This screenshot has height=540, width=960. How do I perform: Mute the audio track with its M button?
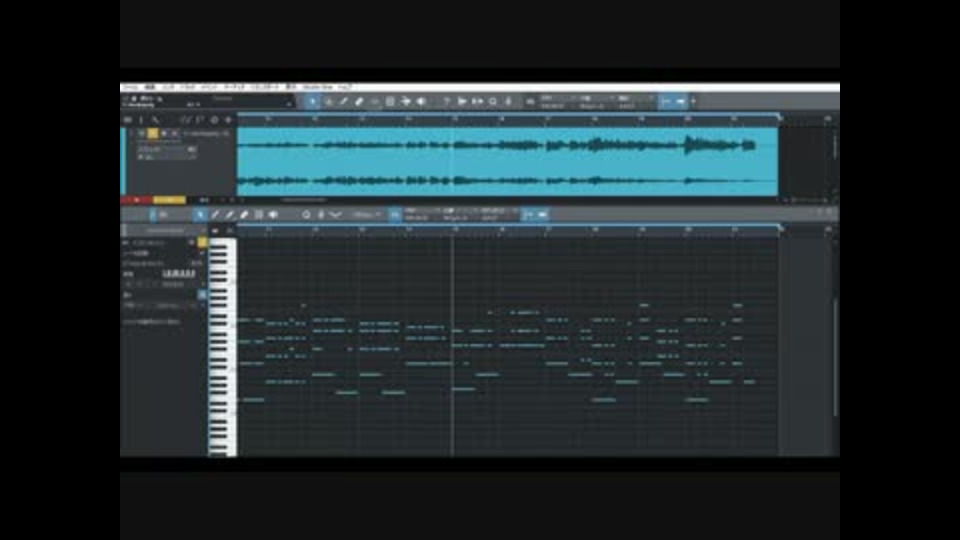(141, 133)
